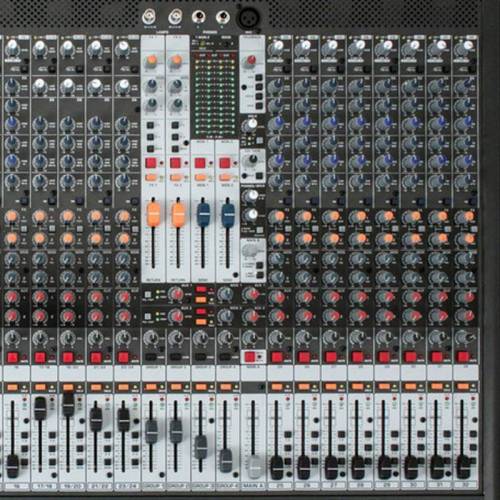The height and width of the screenshot is (500, 500).
Task: Toggle the red MAIN A mute button
Action: [250, 357]
